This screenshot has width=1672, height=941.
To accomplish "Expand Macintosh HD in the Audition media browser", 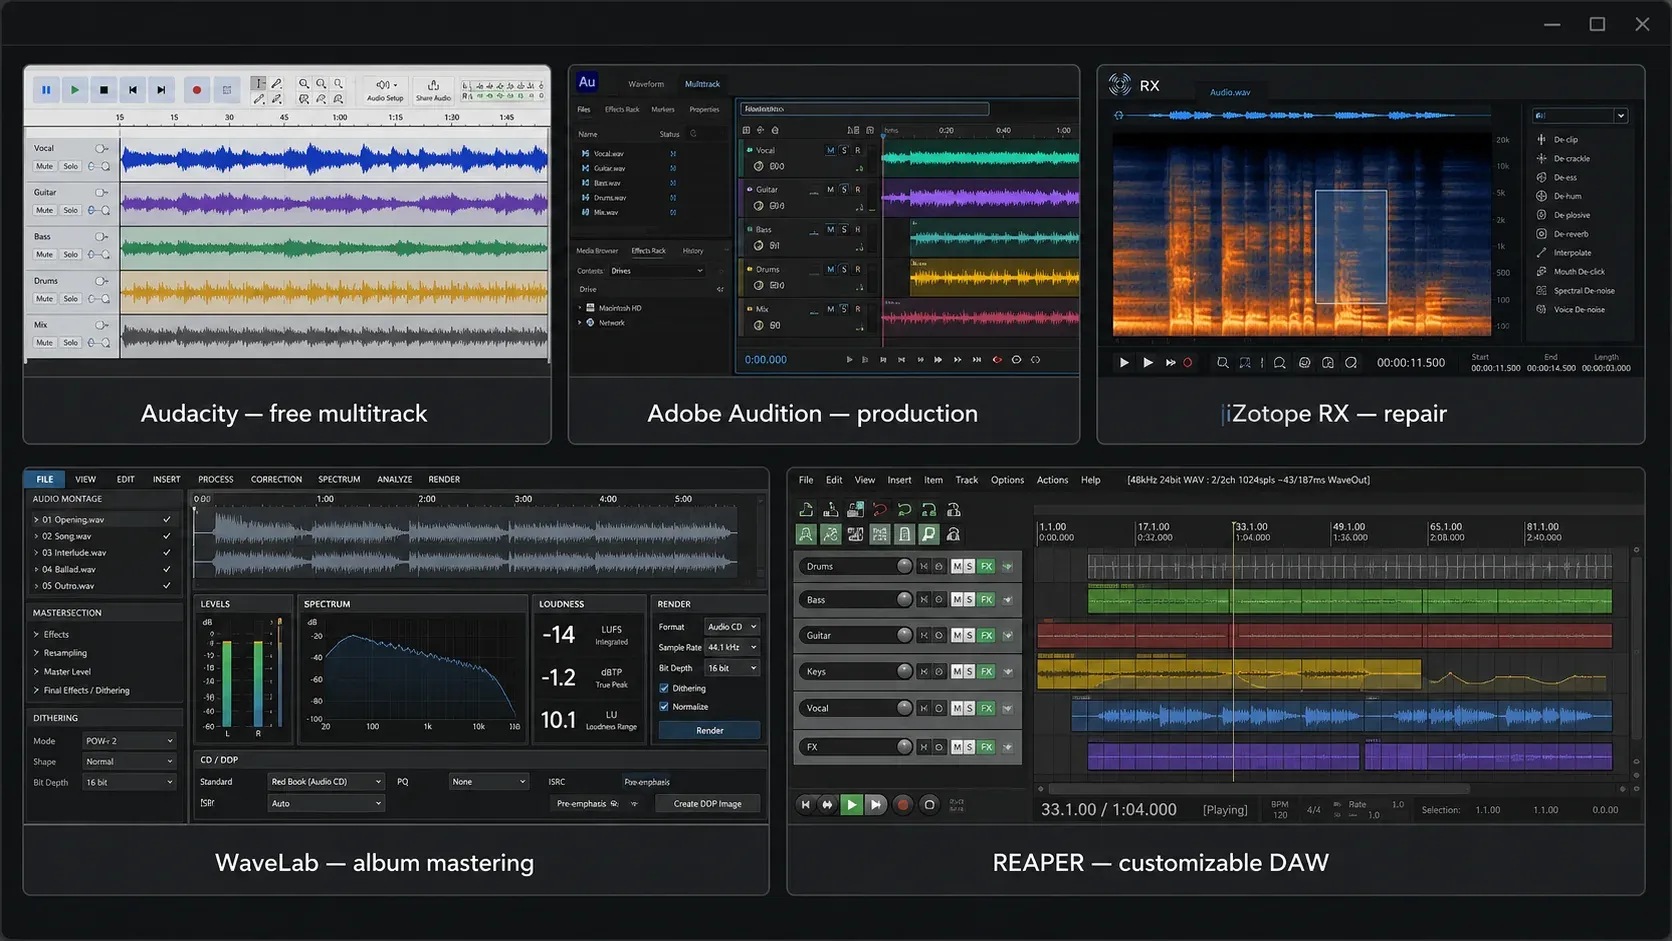I will coord(580,308).
